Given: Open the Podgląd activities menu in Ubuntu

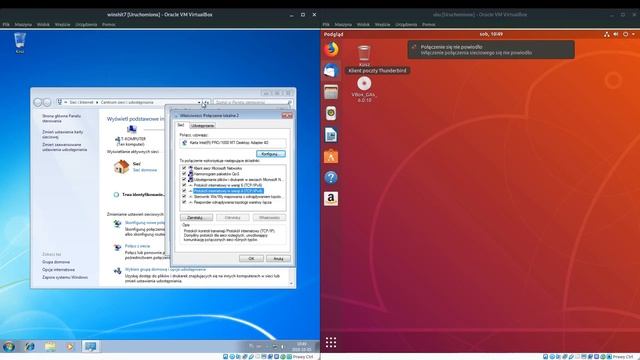Looking at the screenshot, I should [x=333, y=34].
